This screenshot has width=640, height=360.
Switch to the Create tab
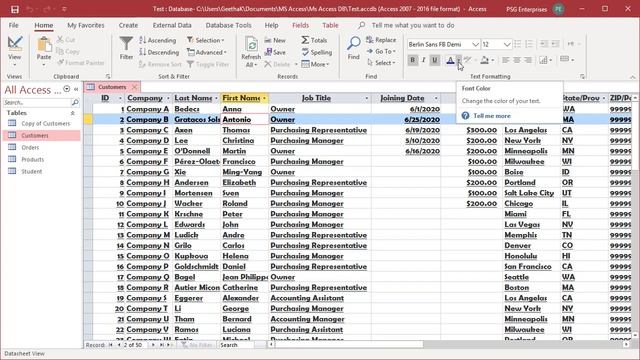tap(128, 25)
